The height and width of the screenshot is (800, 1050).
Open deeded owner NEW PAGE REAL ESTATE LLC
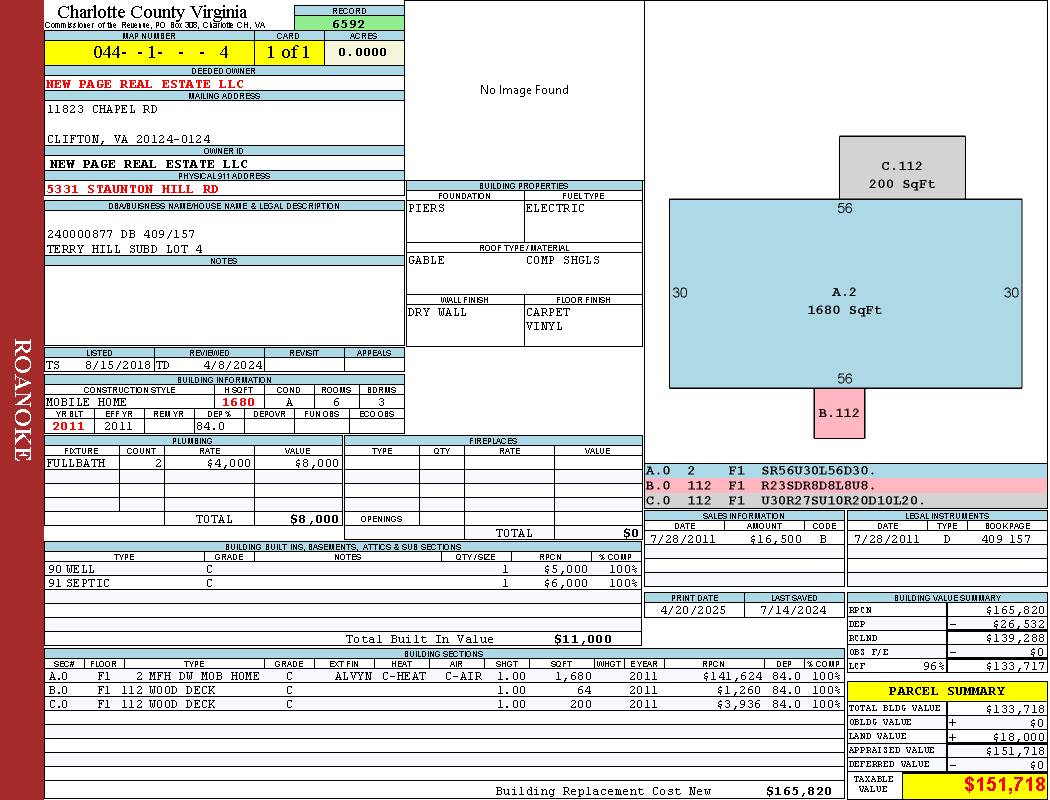145,84
